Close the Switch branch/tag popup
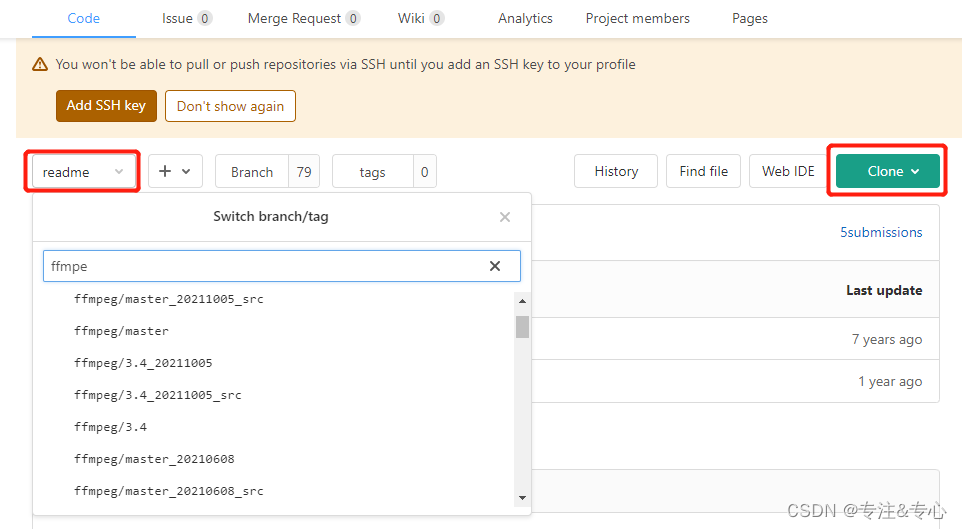The height and width of the screenshot is (529, 962). pos(505,217)
